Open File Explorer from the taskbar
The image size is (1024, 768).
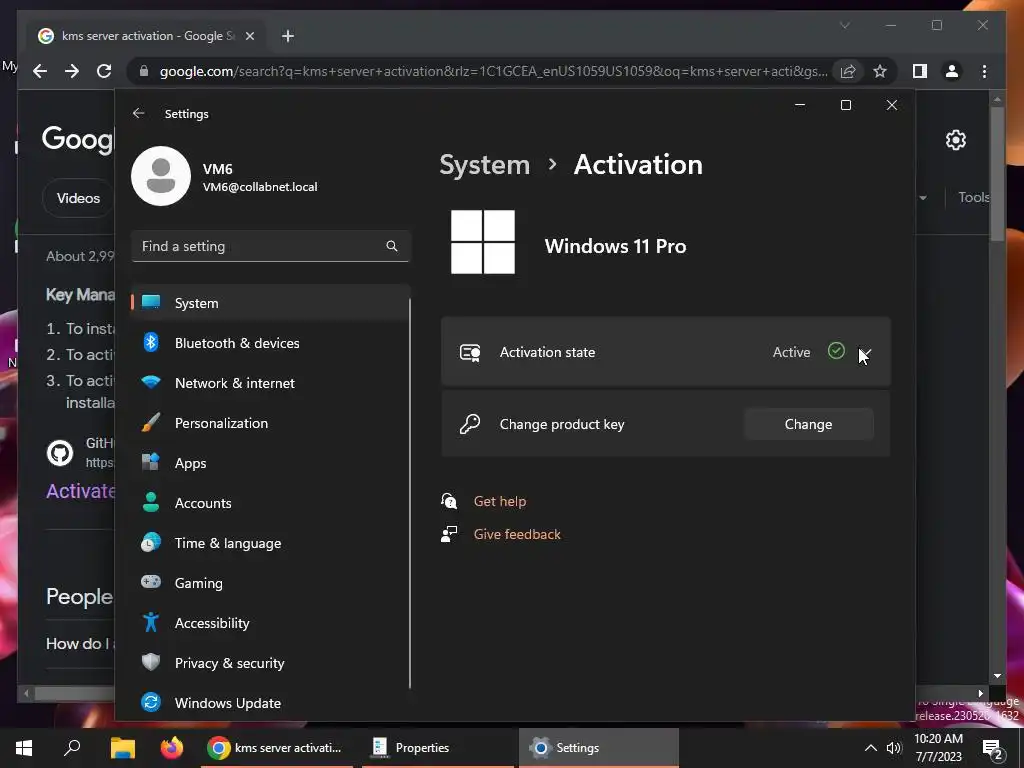tap(122, 748)
